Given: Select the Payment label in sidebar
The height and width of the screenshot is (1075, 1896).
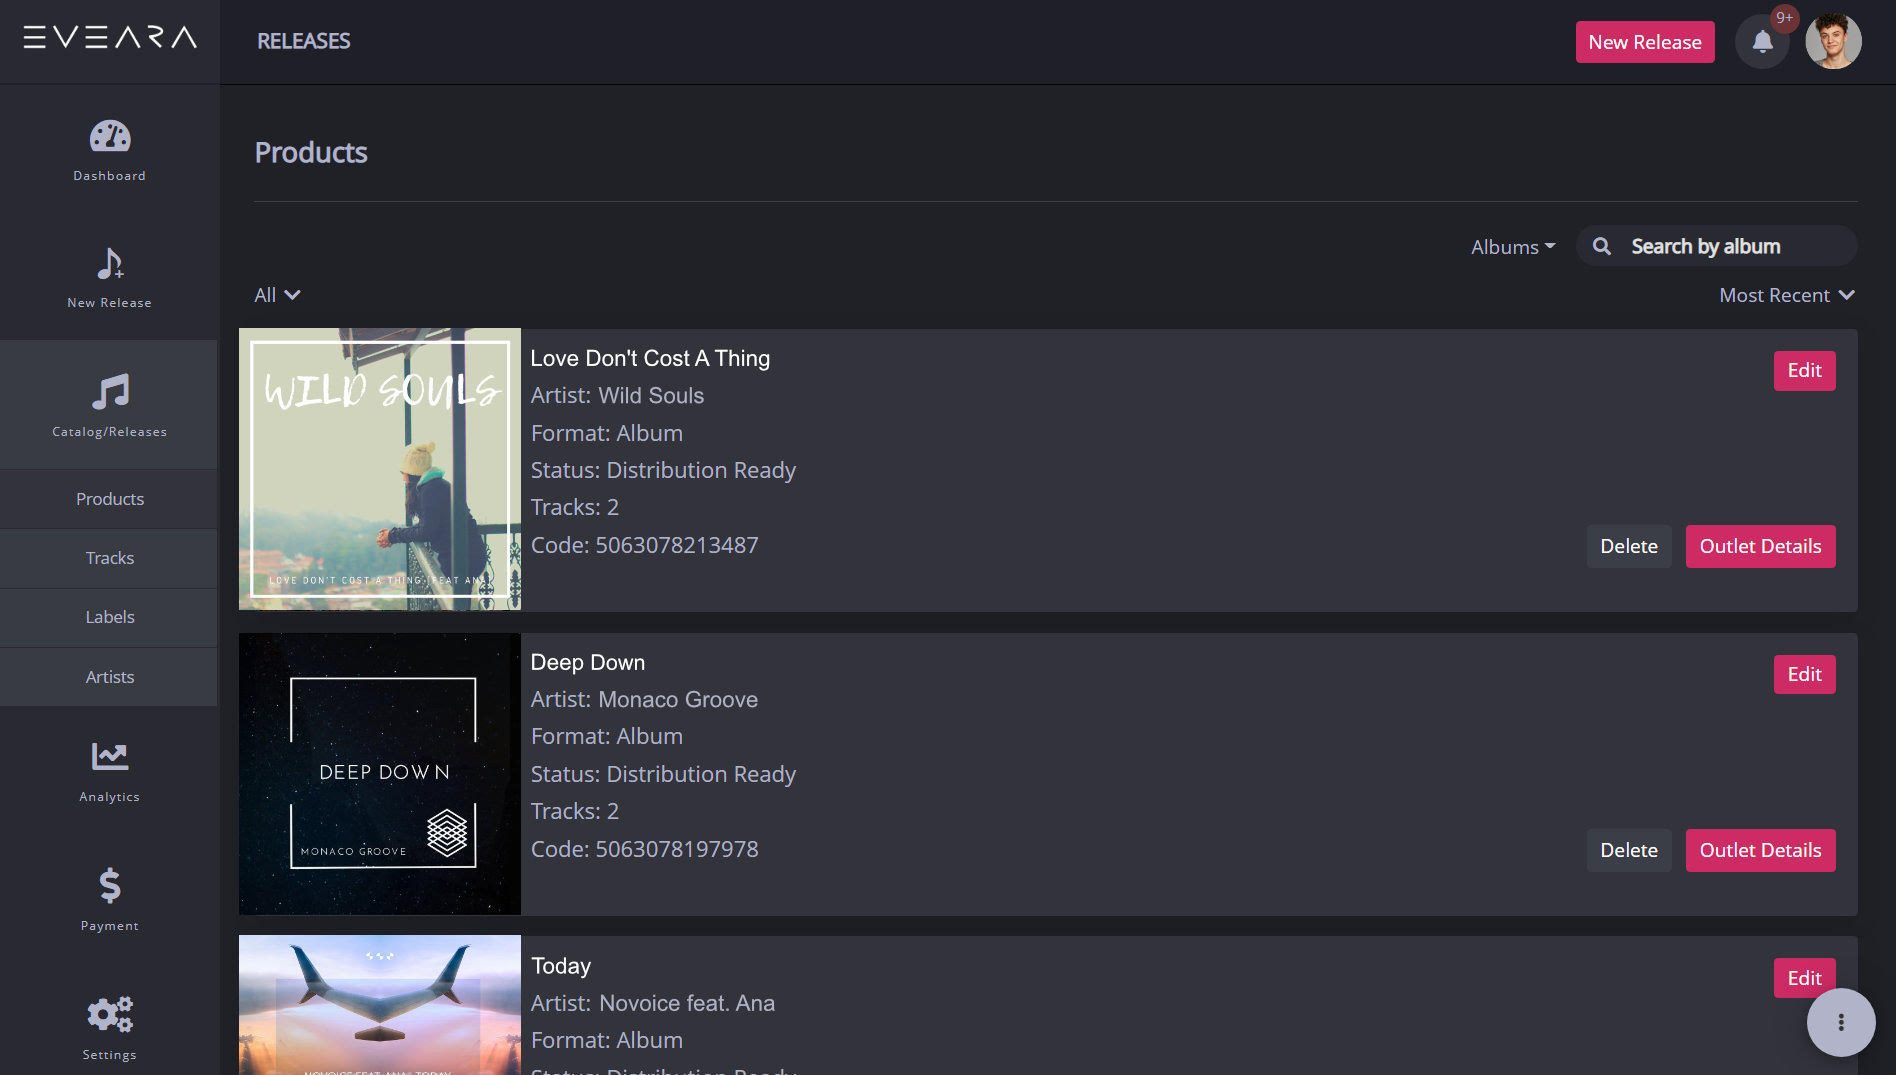Looking at the screenshot, I should 110,926.
